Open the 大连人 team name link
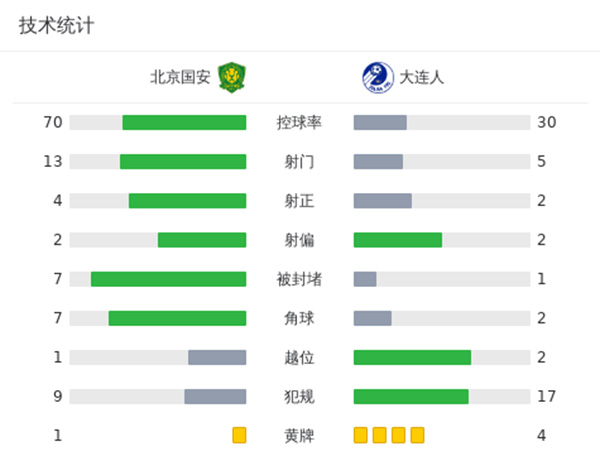Viewport: 600px width, 456px height. click(x=422, y=77)
